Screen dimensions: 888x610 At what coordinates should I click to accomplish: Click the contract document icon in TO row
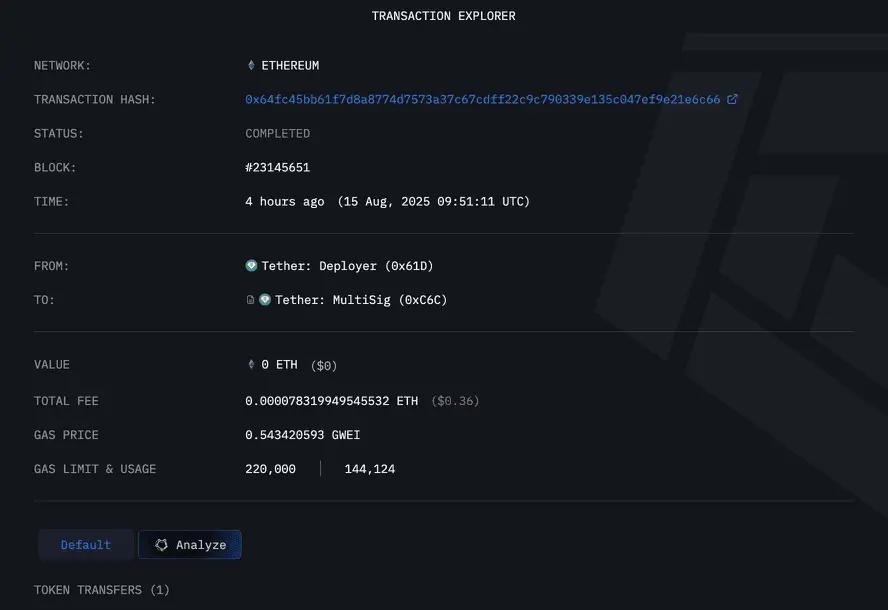[250, 300]
